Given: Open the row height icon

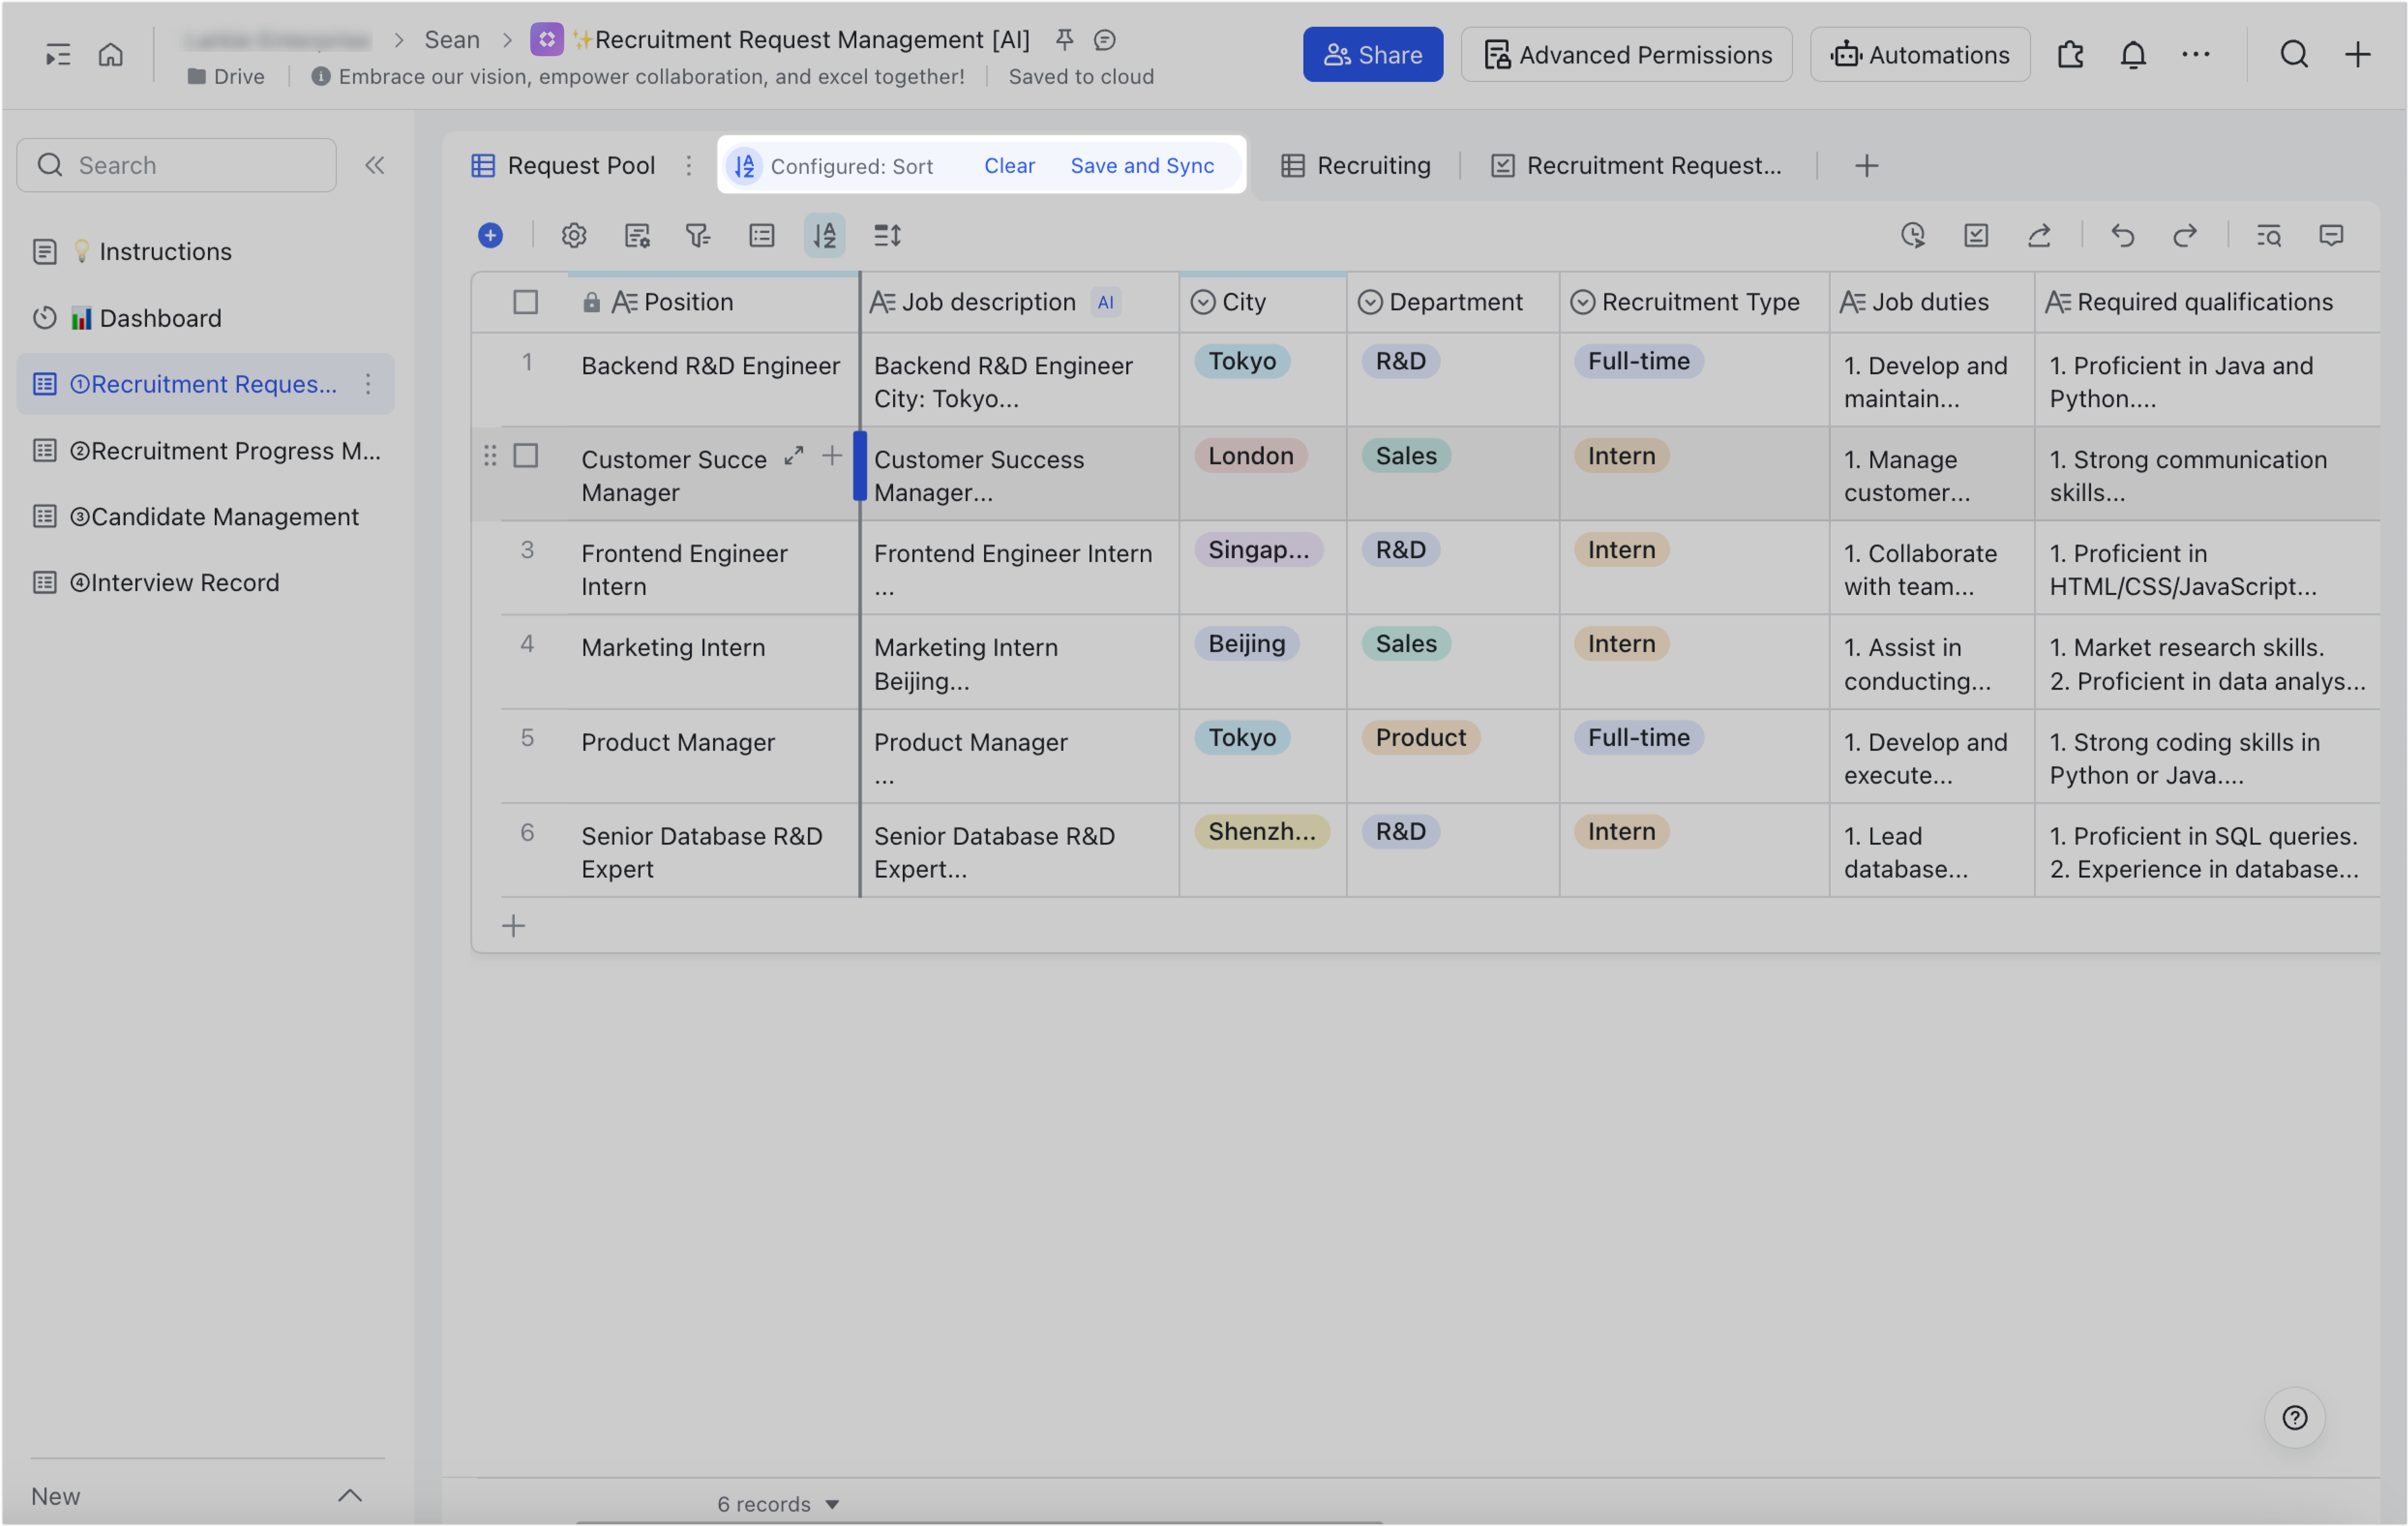Looking at the screenshot, I should [888, 235].
